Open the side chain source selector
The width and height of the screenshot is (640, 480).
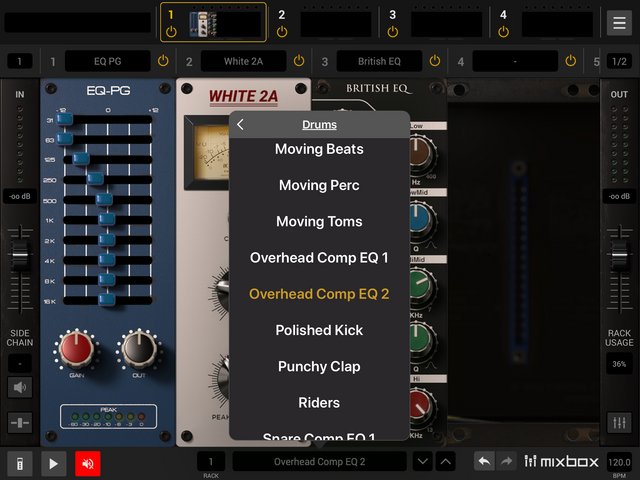coord(20,363)
